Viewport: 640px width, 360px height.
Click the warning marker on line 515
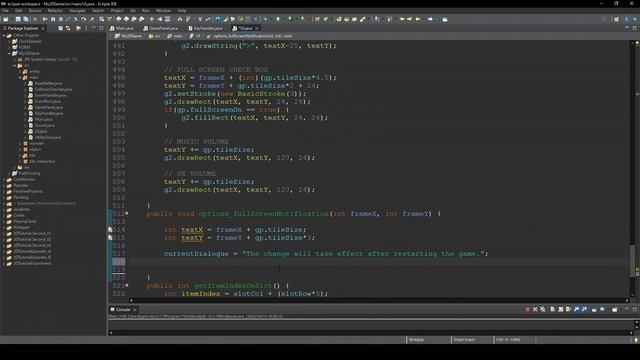pyautogui.click(x=110, y=238)
